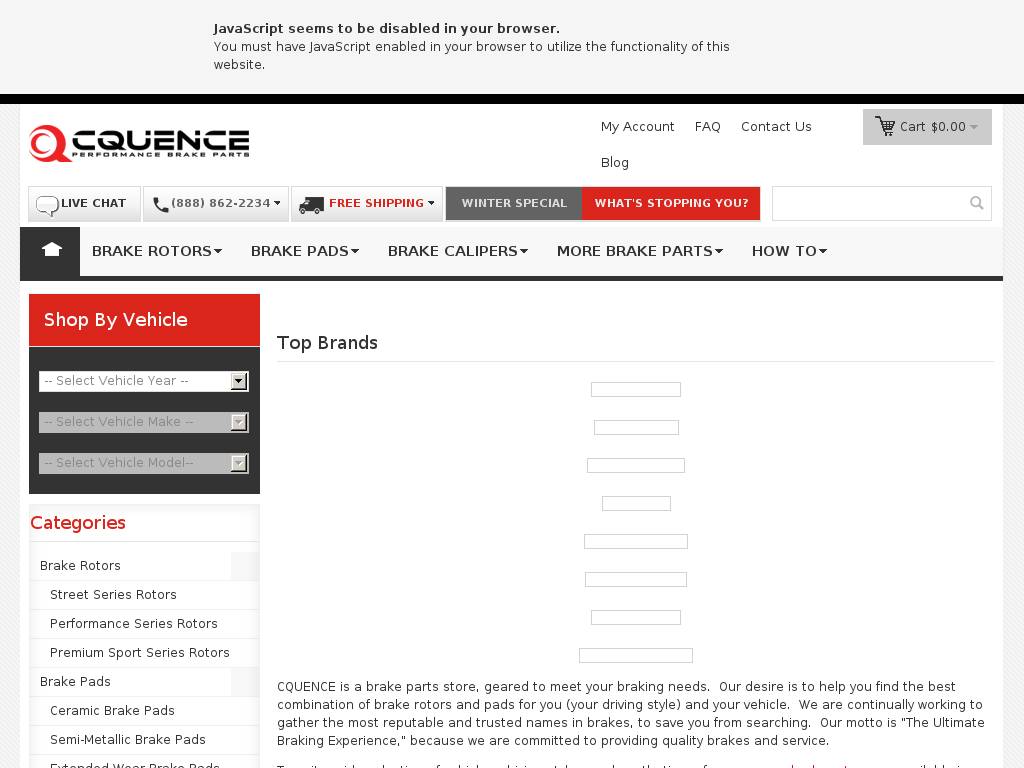Viewport: 1024px width, 768px height.
Task: Expand the Brake Calipers menu
Action: (457, 251)
